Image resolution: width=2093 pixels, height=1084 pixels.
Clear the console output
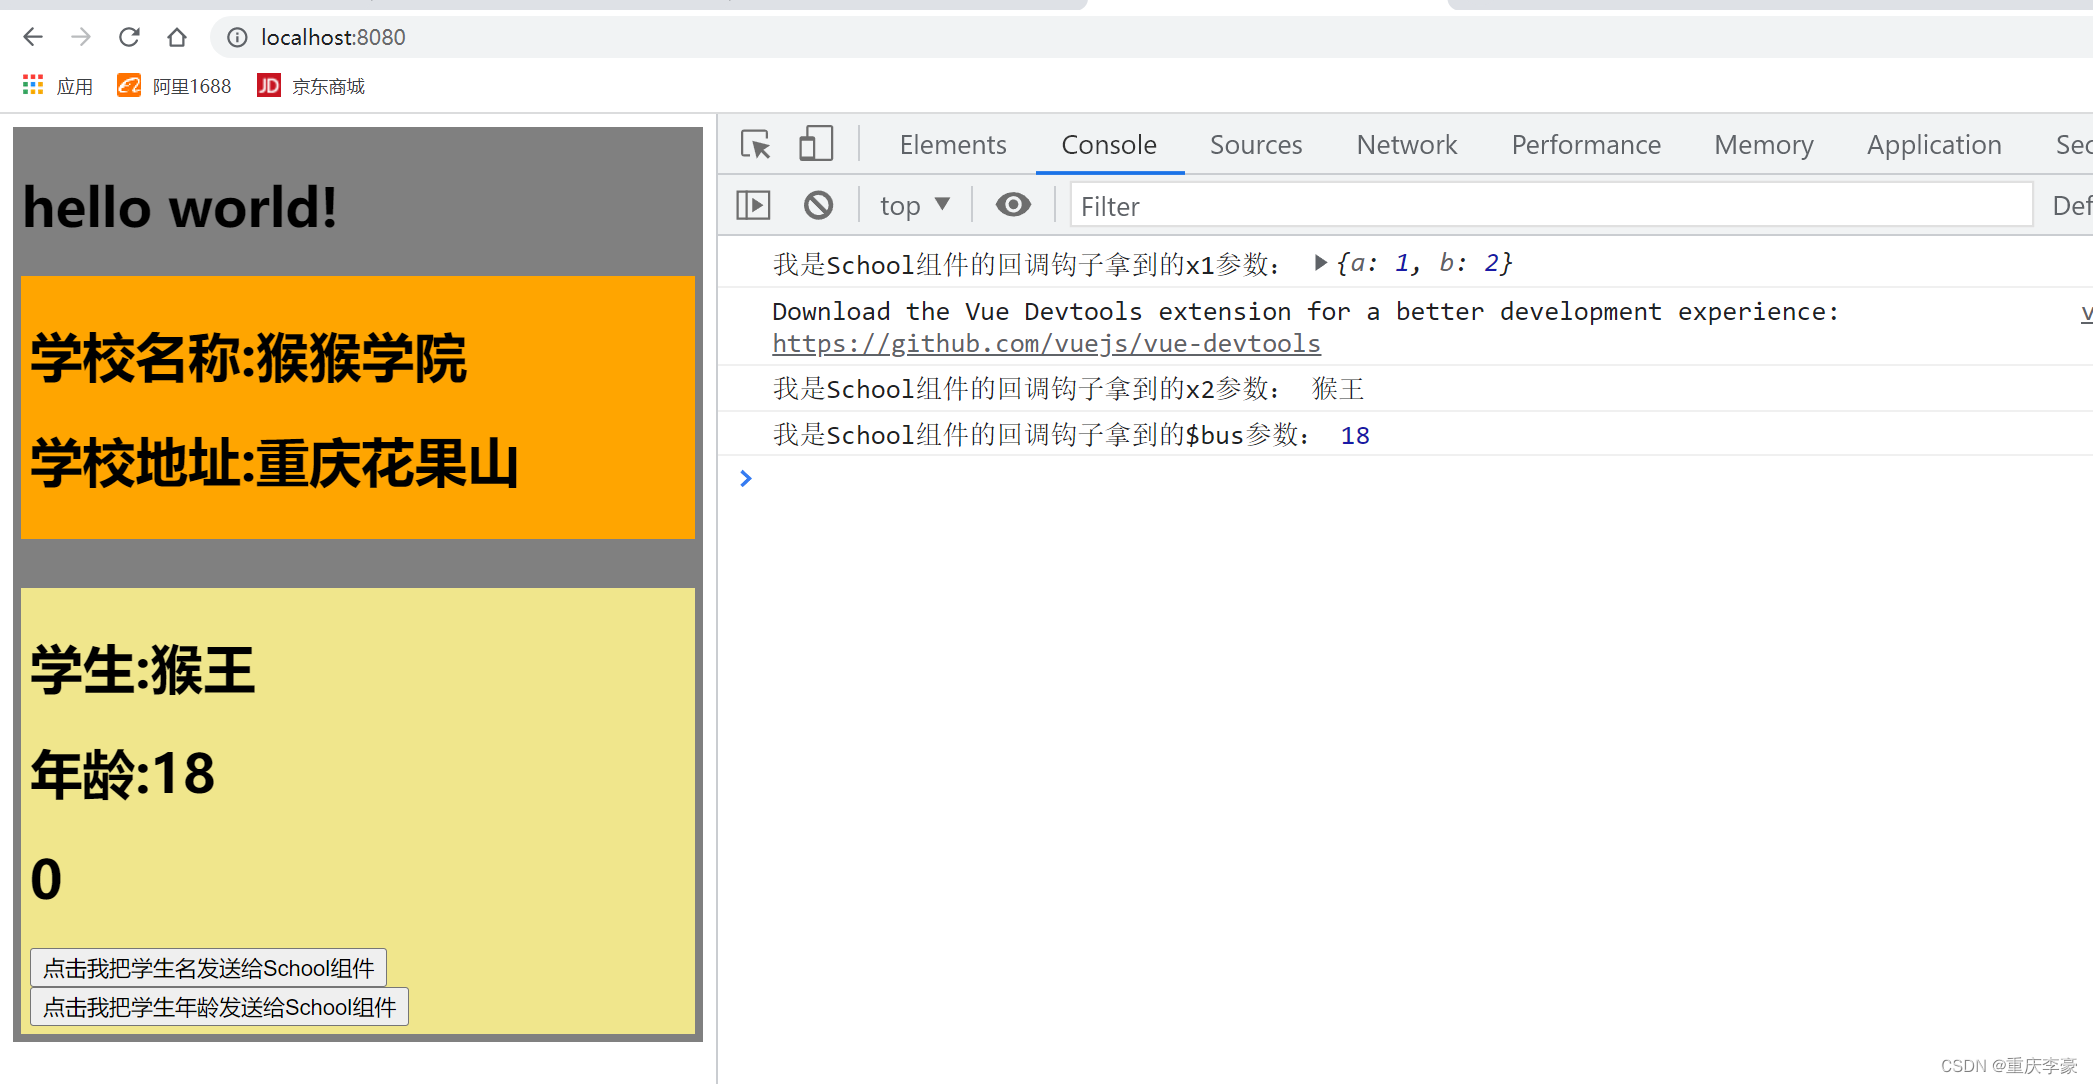(x=818, y=206)
